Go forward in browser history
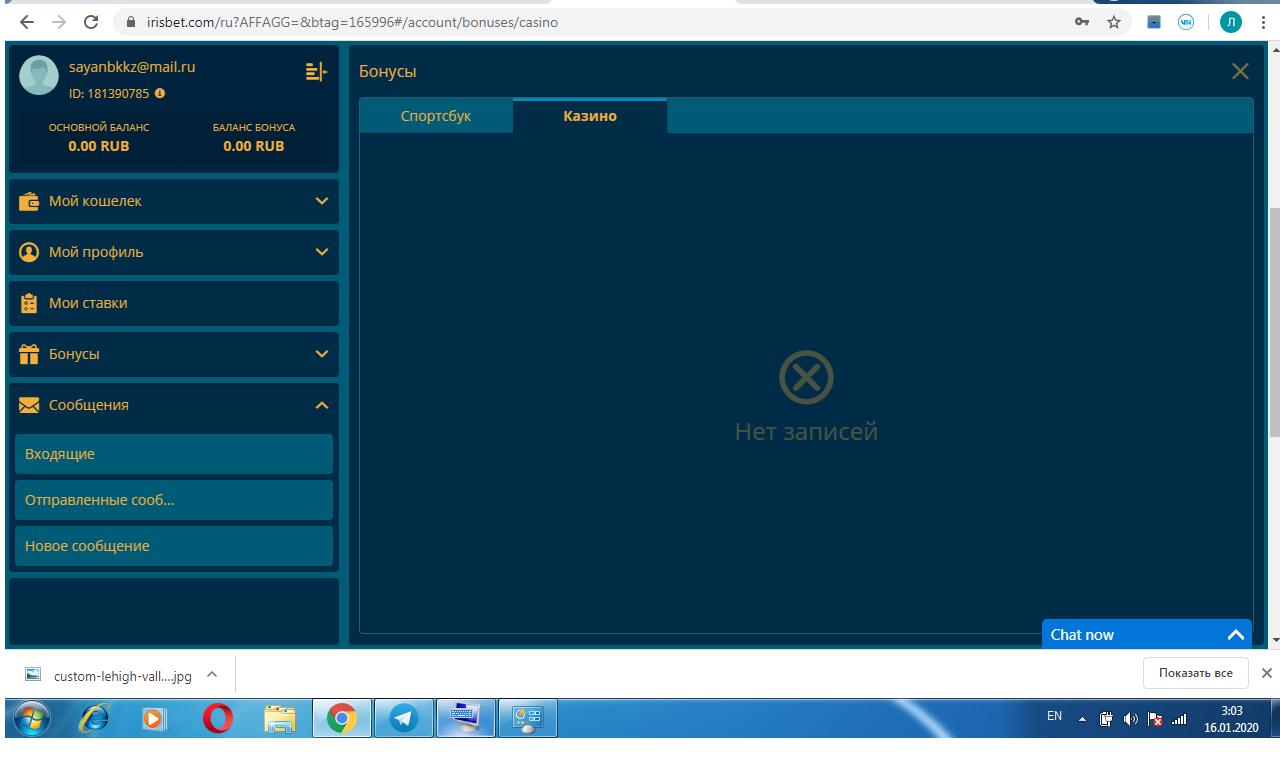Viewport: 1280px width, 768px height. point(59,22)
